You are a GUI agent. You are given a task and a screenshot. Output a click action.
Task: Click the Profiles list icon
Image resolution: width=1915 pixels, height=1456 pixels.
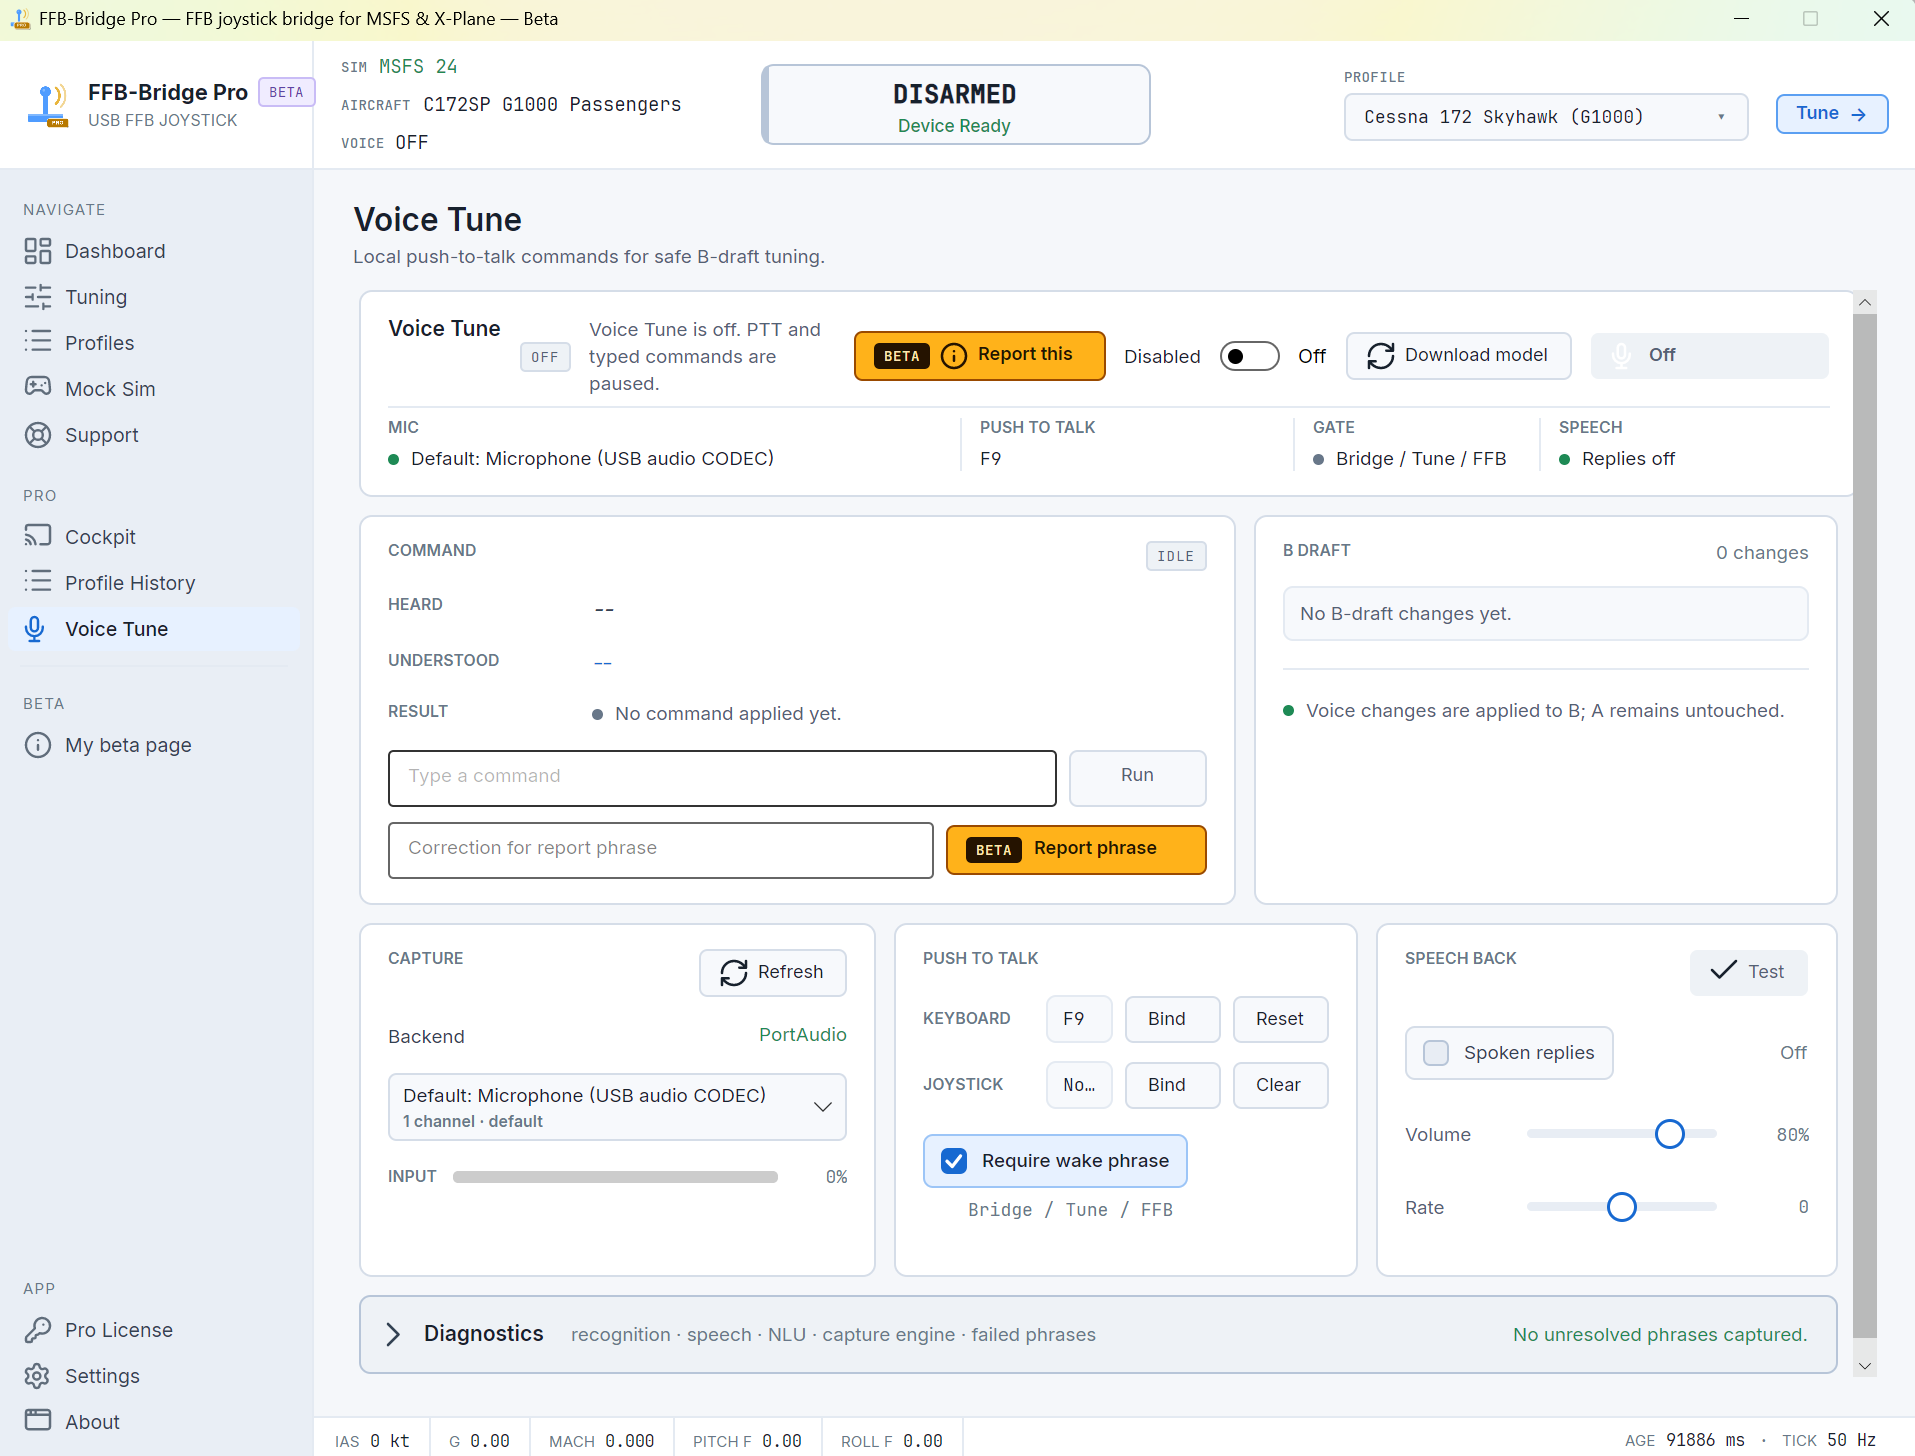(38, 343)
